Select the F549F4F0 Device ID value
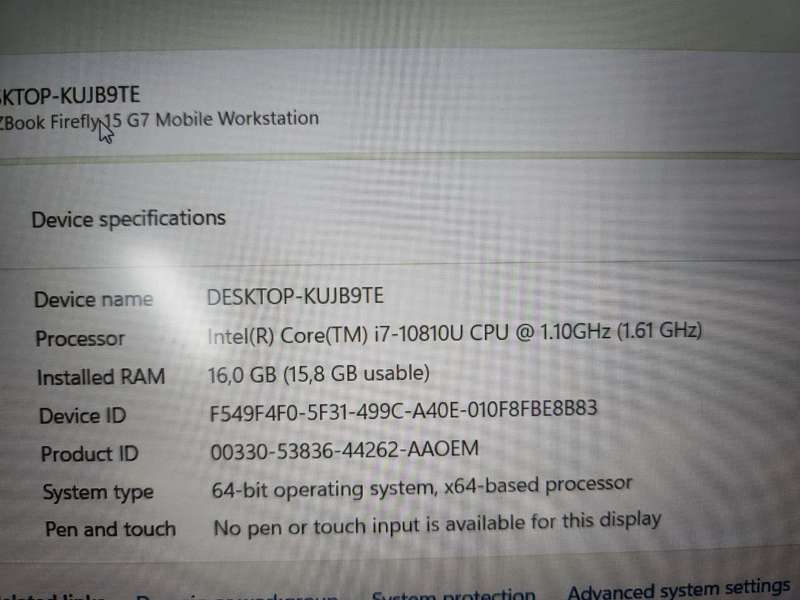This screenshot has width=800, height=600. (403, 410)
